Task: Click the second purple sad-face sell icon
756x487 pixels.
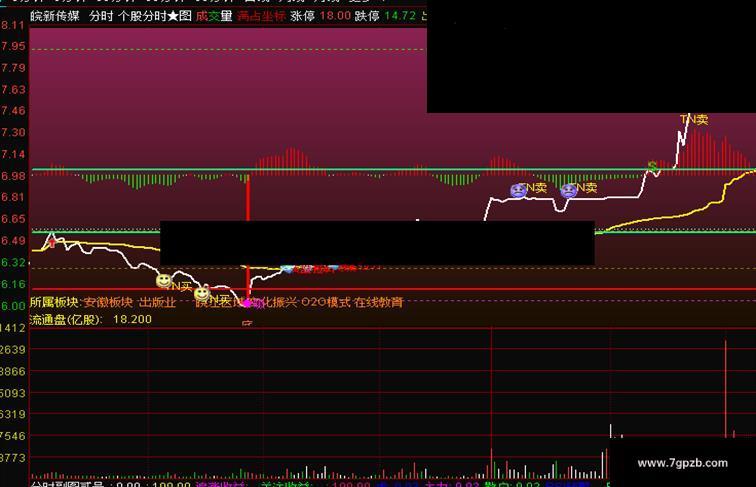Action: 569,190
